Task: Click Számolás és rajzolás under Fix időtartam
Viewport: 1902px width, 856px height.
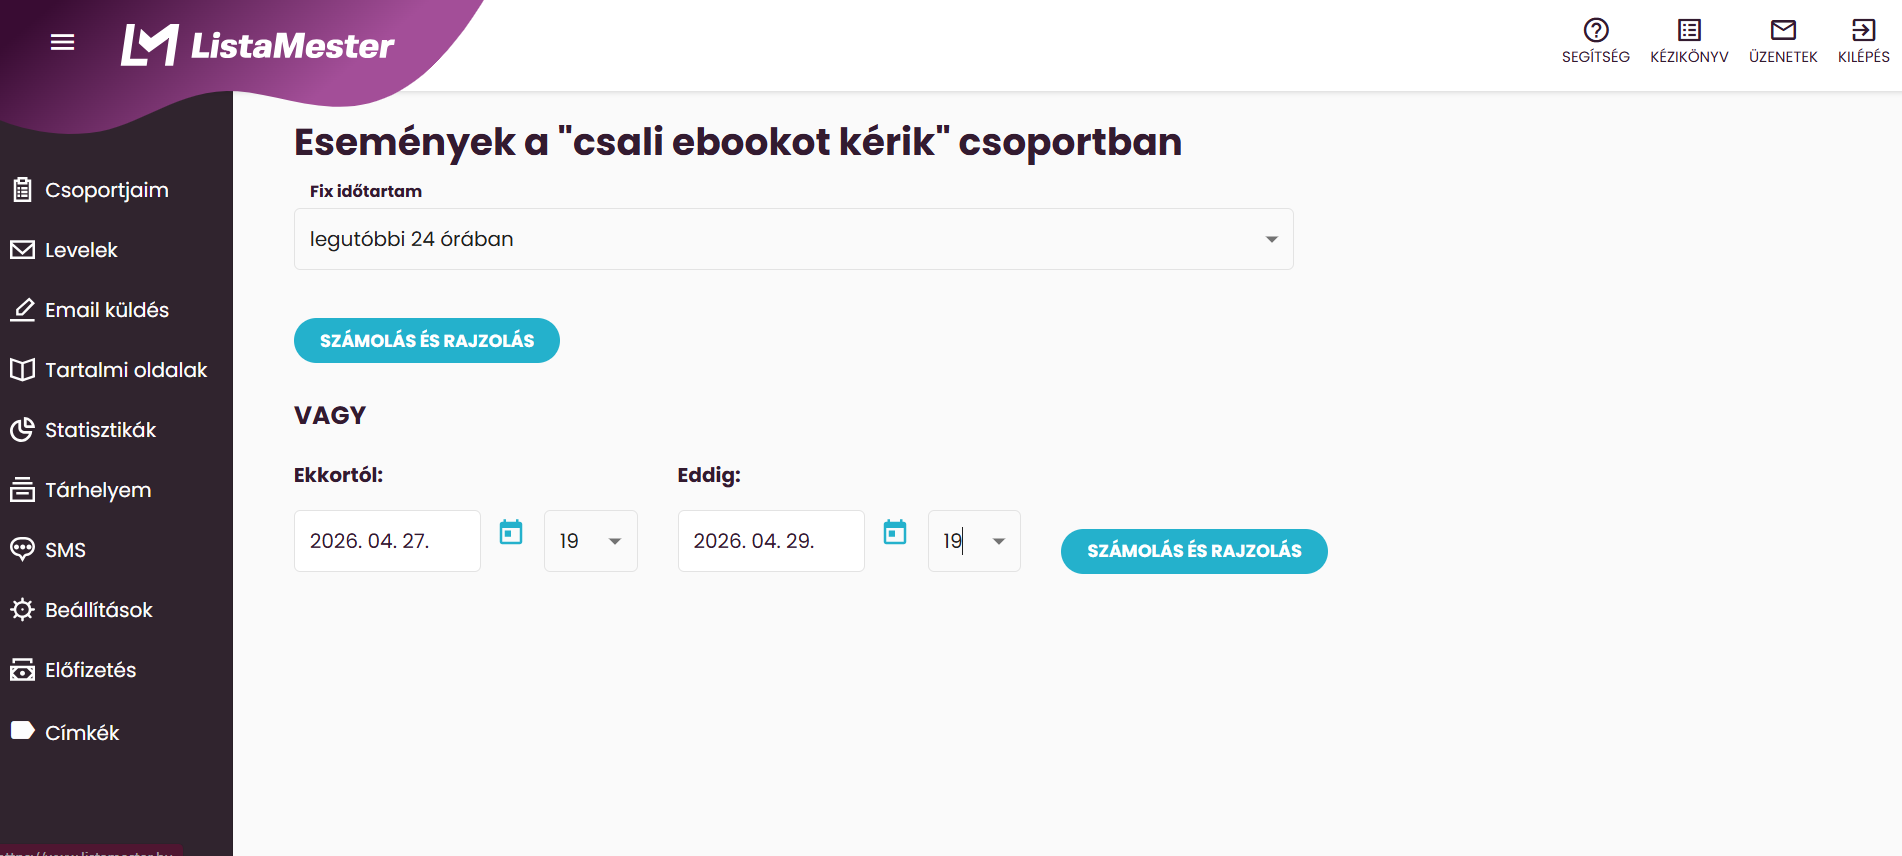Action: pos(427,341)
